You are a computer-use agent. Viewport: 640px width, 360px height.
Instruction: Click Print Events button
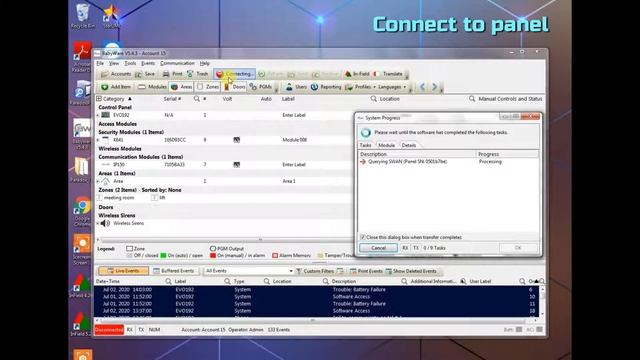click(367, 271)
